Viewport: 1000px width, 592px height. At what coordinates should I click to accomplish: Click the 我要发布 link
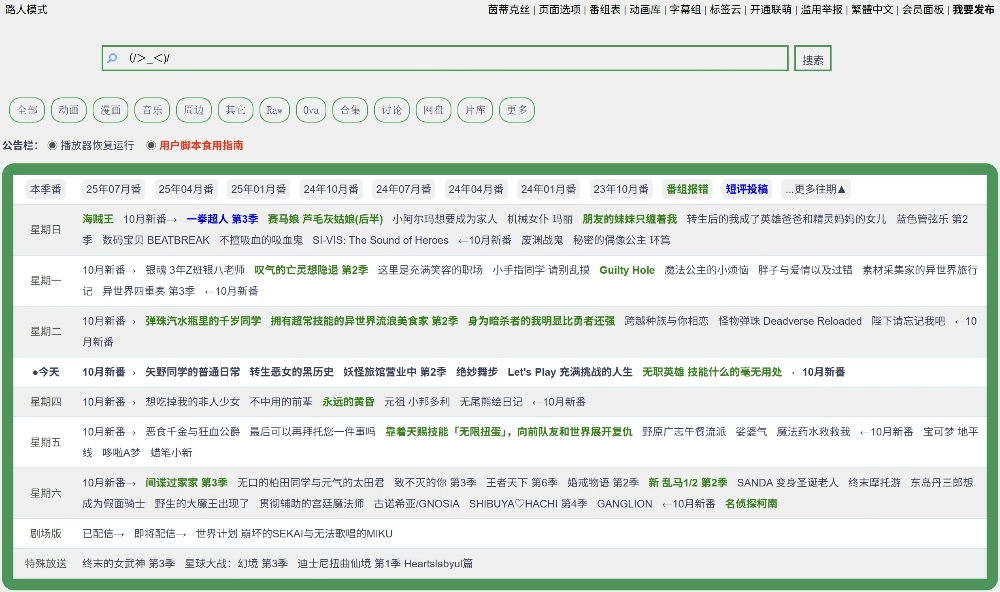(x=973, y=9)
